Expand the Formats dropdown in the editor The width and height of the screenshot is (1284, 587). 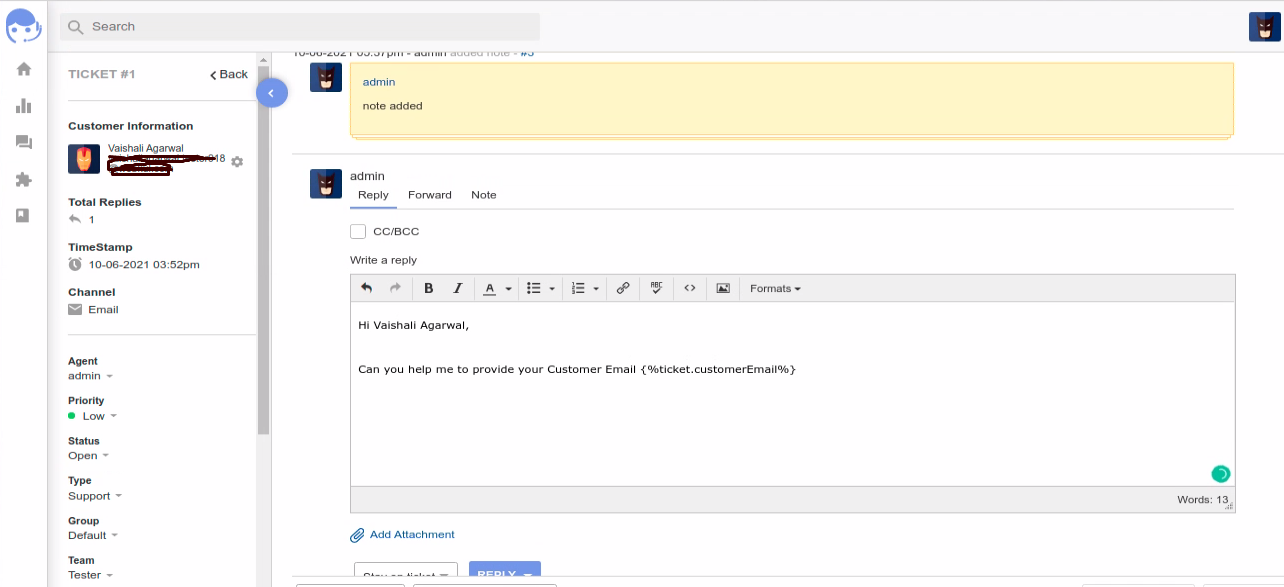pyautogui.click(x=774, y=288)
